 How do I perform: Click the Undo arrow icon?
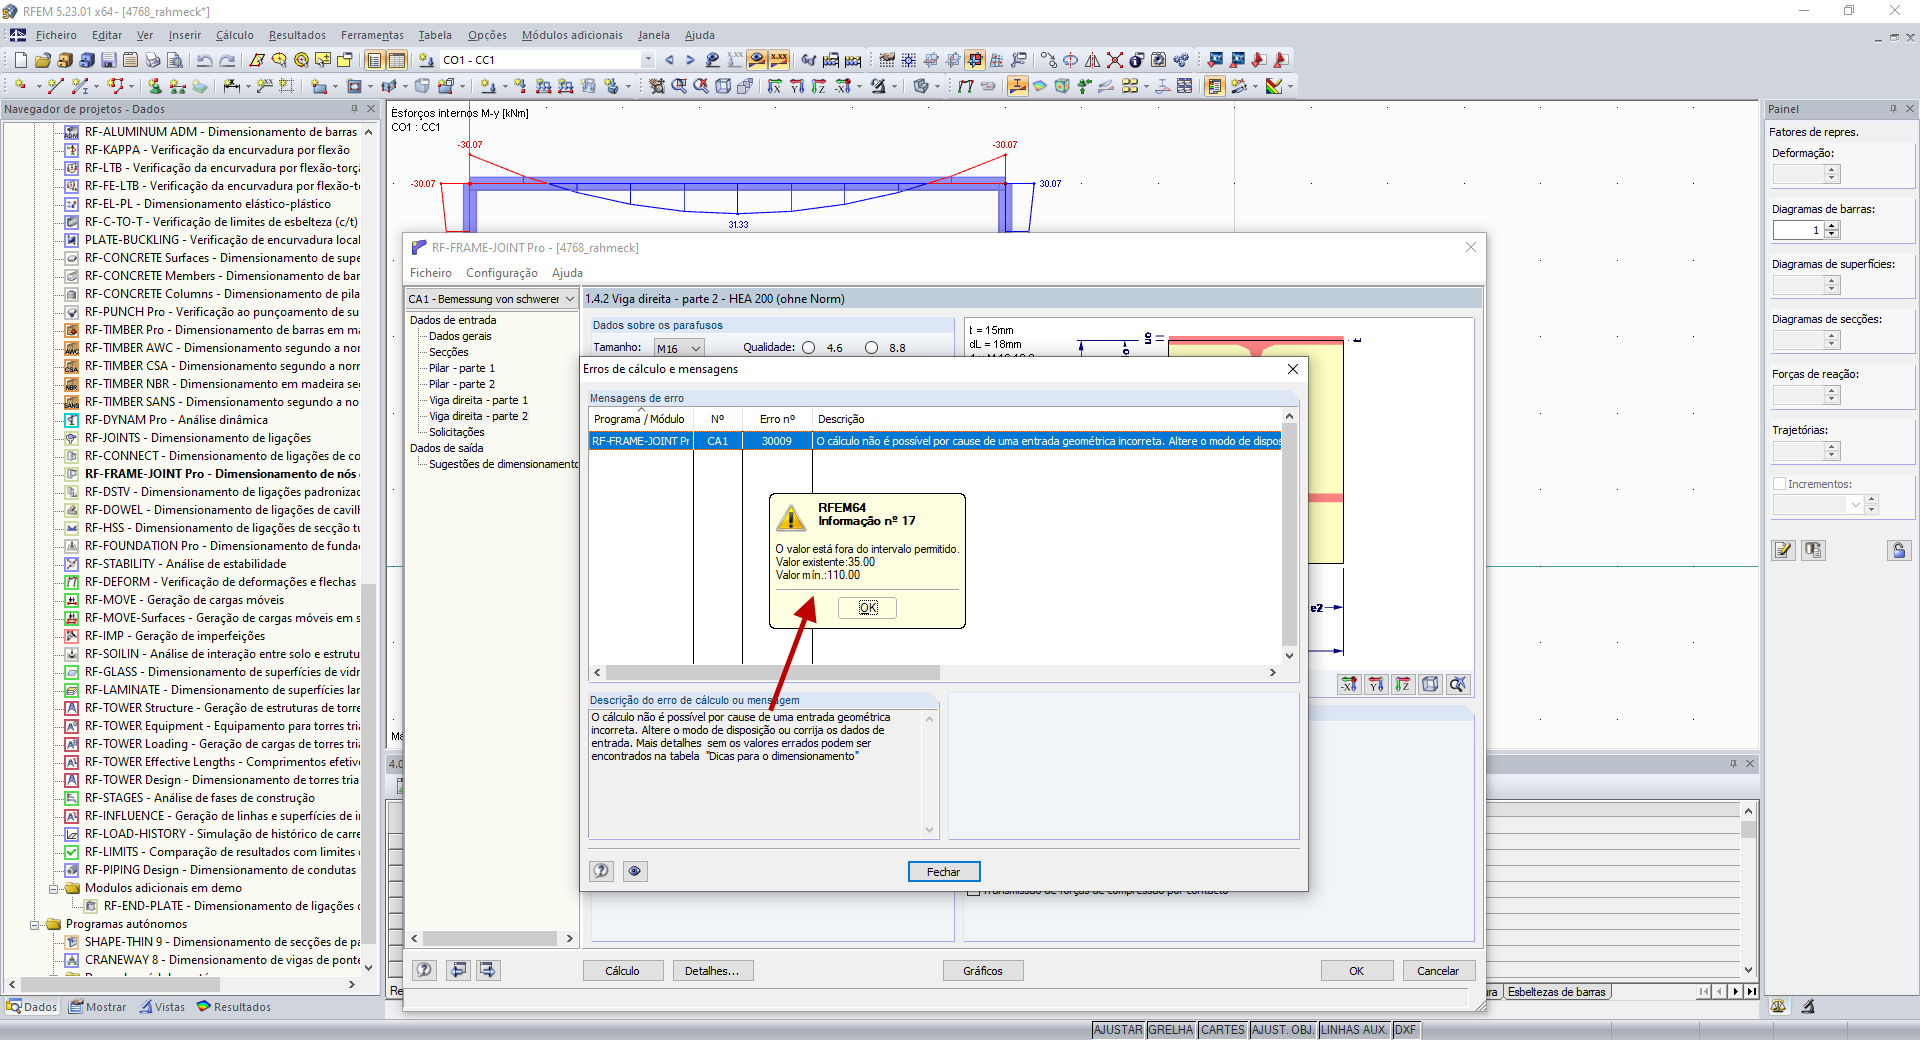(x=204, y=60)
